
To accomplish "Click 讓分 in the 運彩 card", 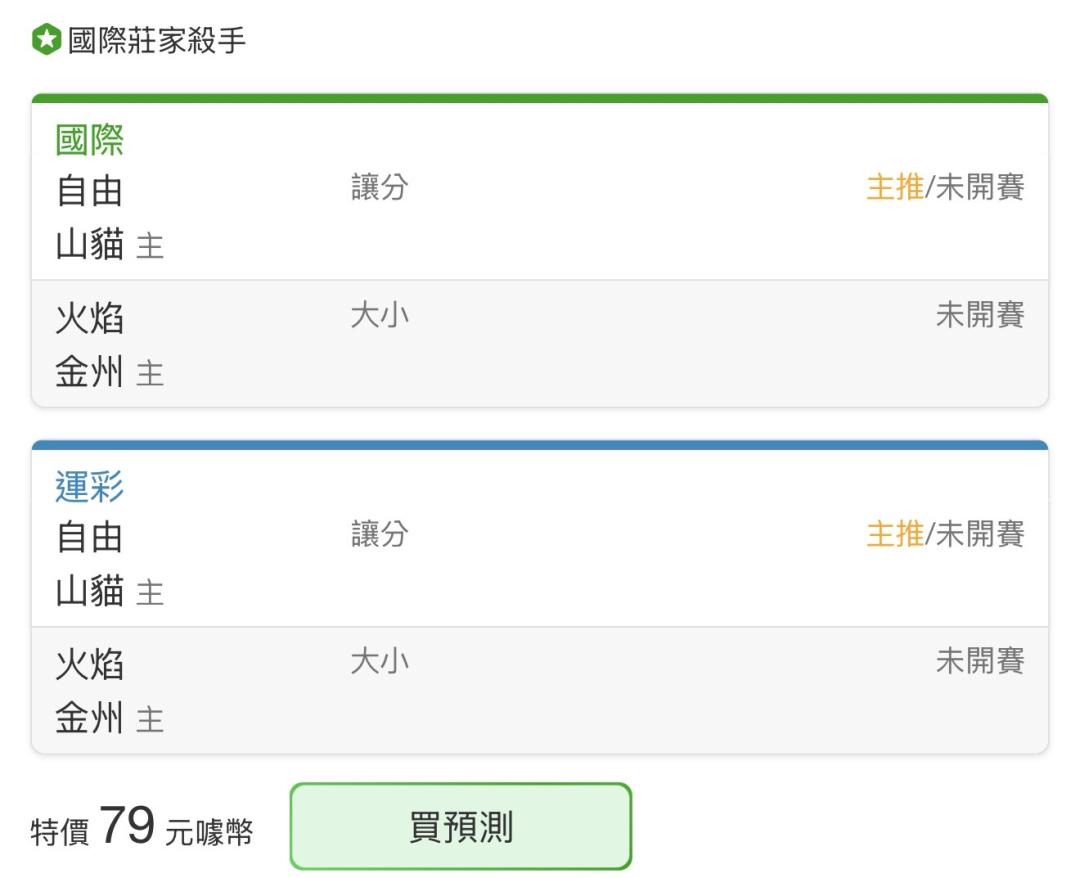I will 380,534.
